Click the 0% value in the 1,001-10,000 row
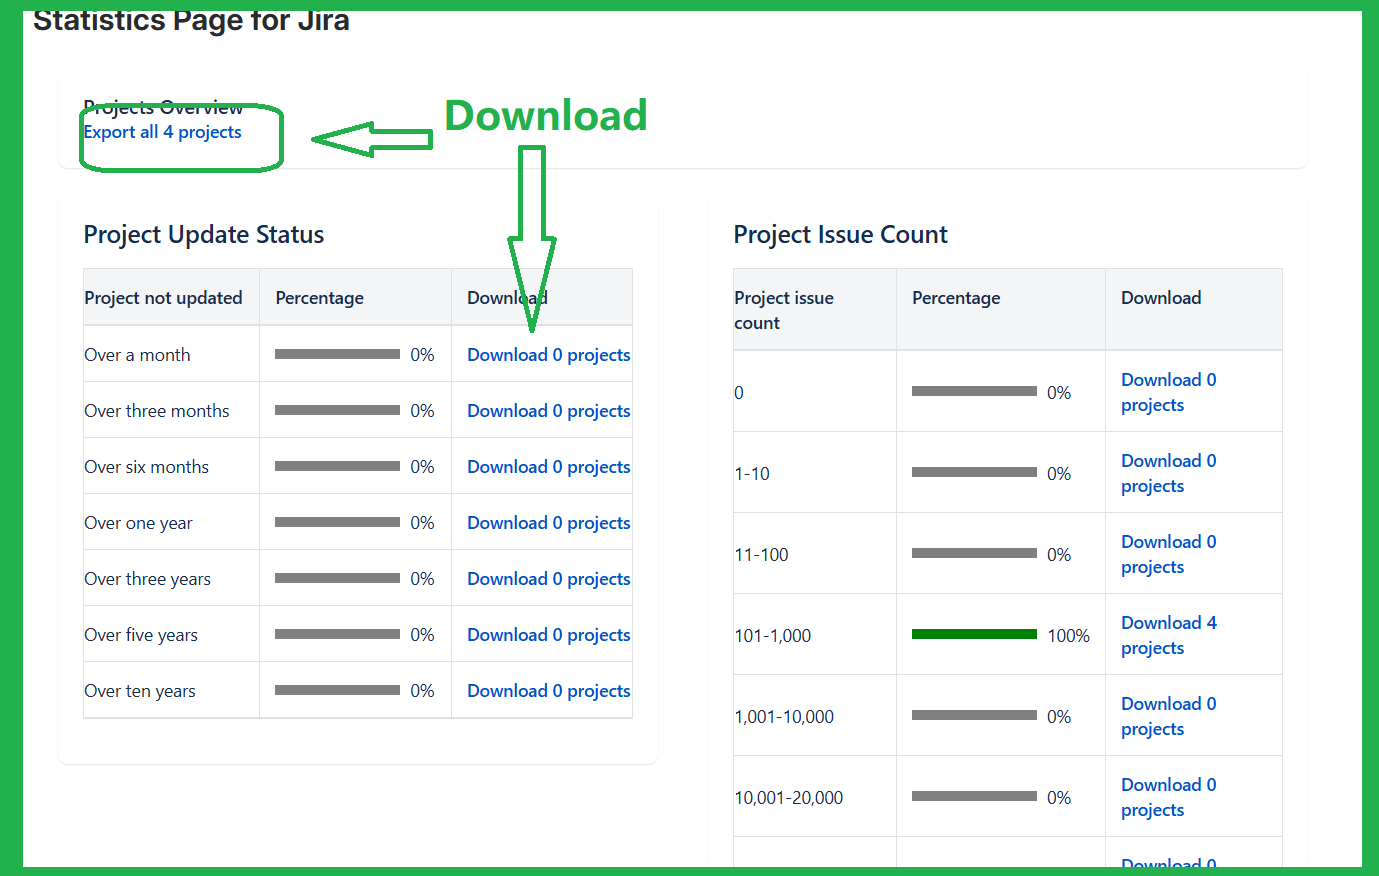 1059,717
